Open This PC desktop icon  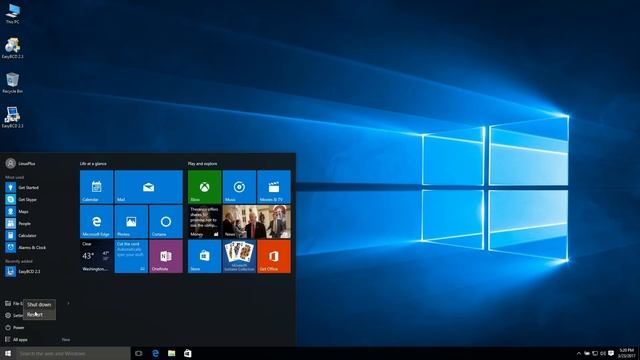(x=12, y=13)
